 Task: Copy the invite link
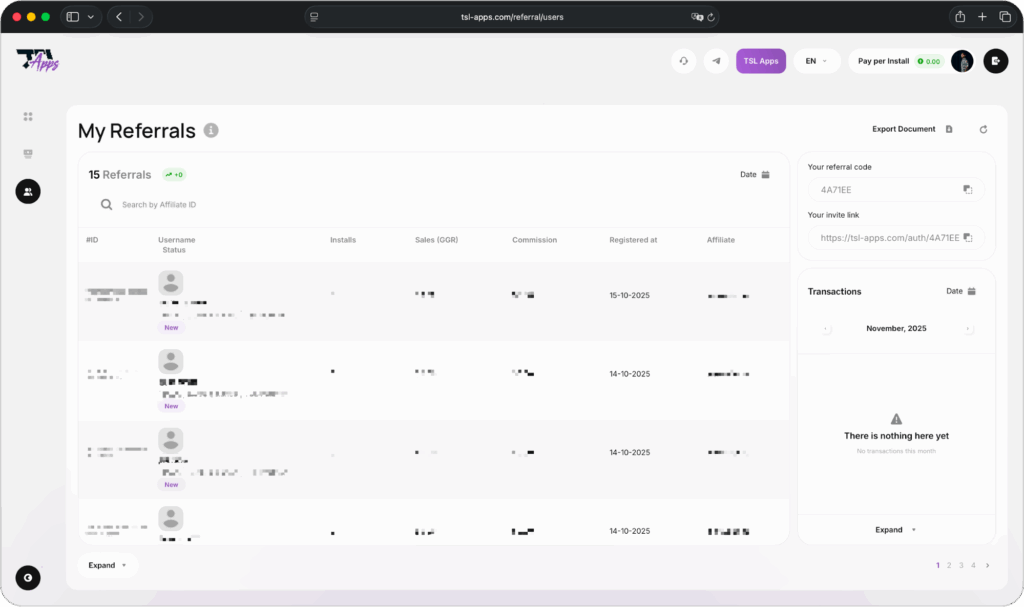coord(967,238)
